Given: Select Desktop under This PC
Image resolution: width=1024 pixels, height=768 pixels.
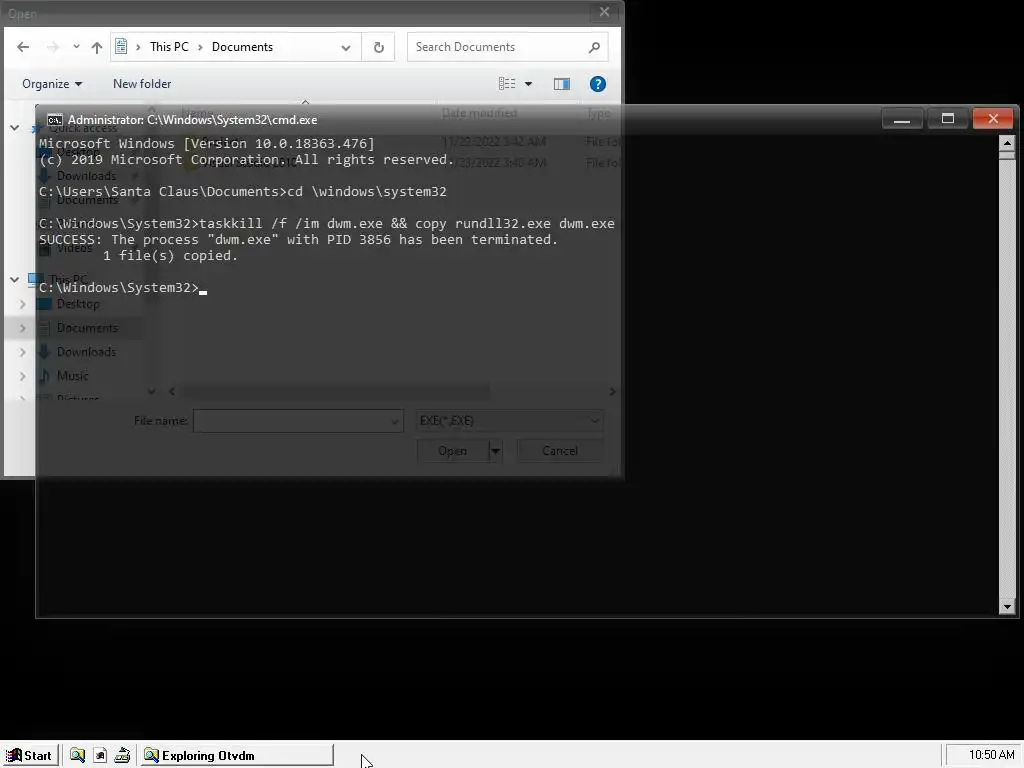Looking at the screenshot, I should tap(78, 304).
